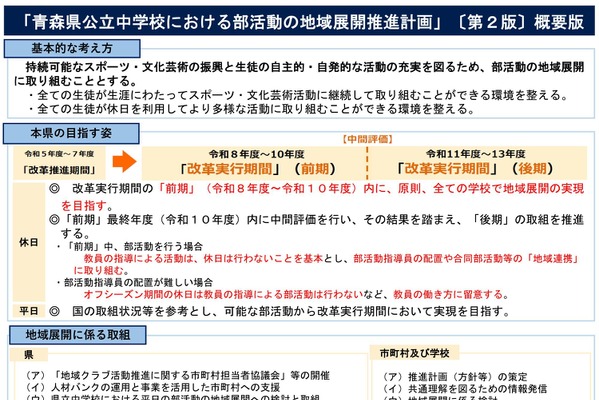Click the 令和5年度～7年度 label

(59, 154)
